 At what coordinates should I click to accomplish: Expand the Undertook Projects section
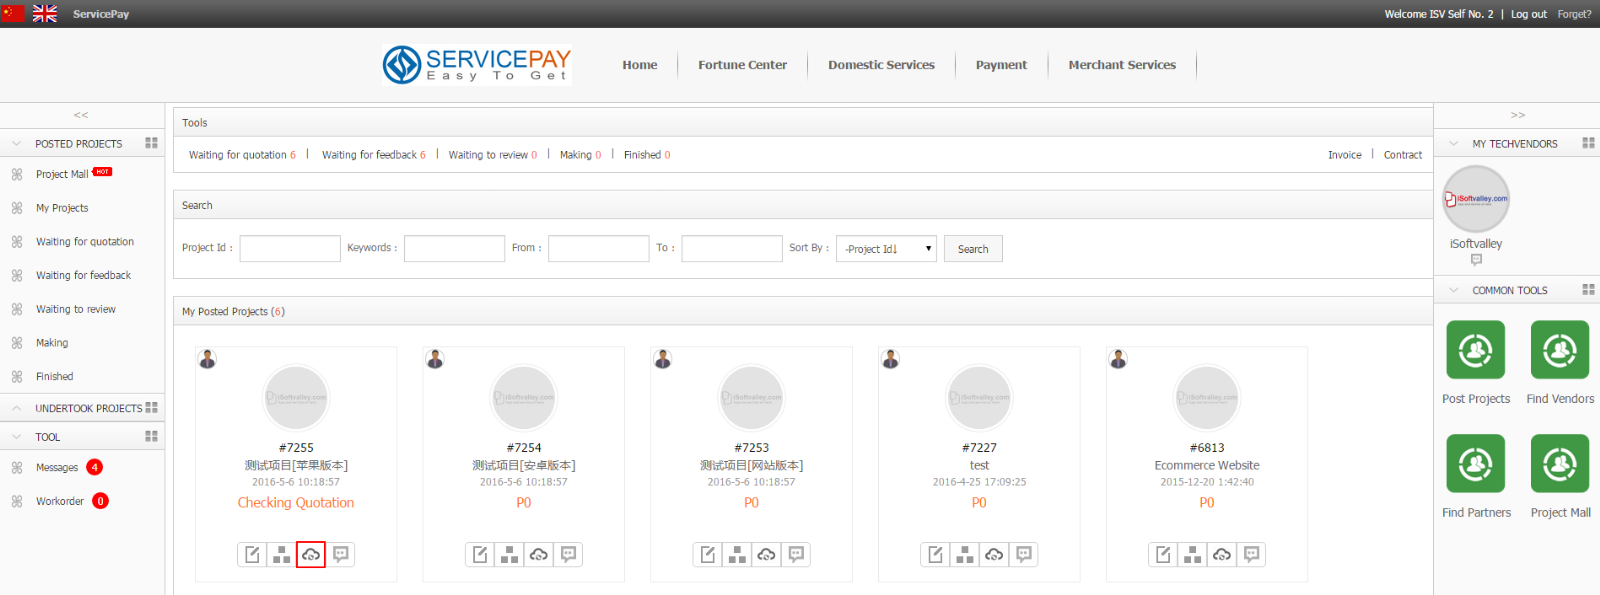point(17,408)
